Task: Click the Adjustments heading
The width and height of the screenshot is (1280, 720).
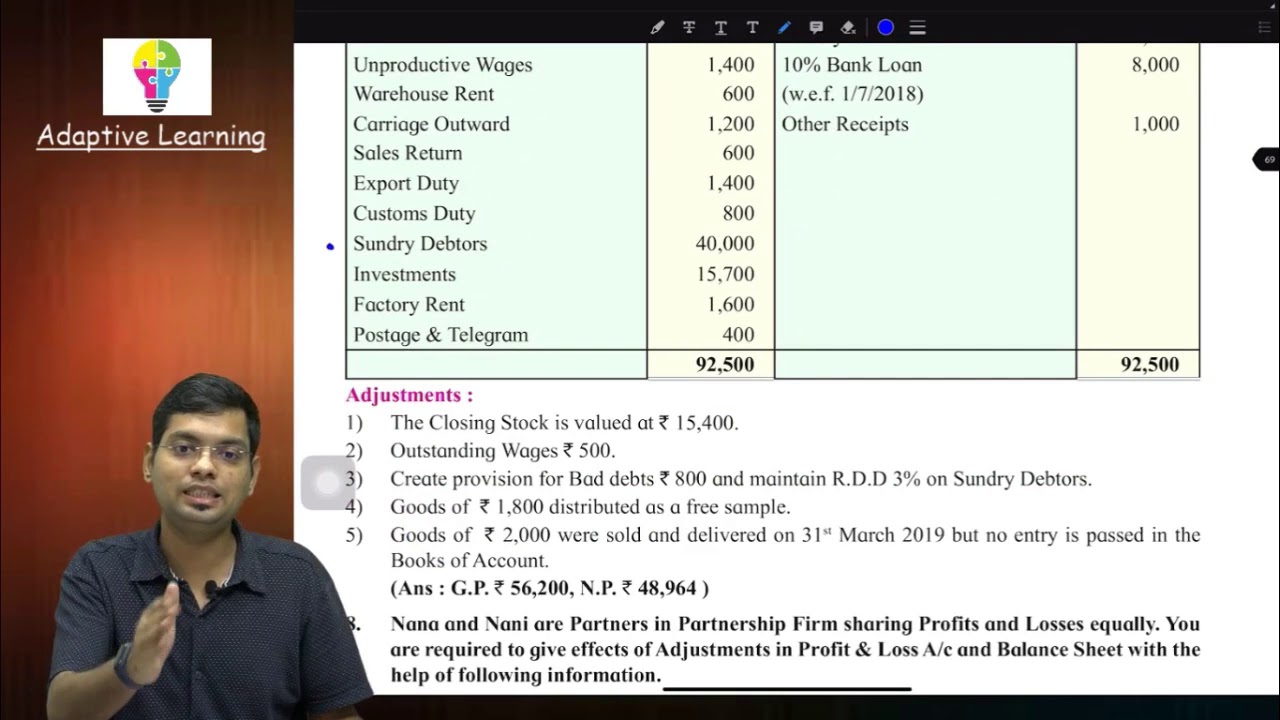Action: tap(409, 395)
